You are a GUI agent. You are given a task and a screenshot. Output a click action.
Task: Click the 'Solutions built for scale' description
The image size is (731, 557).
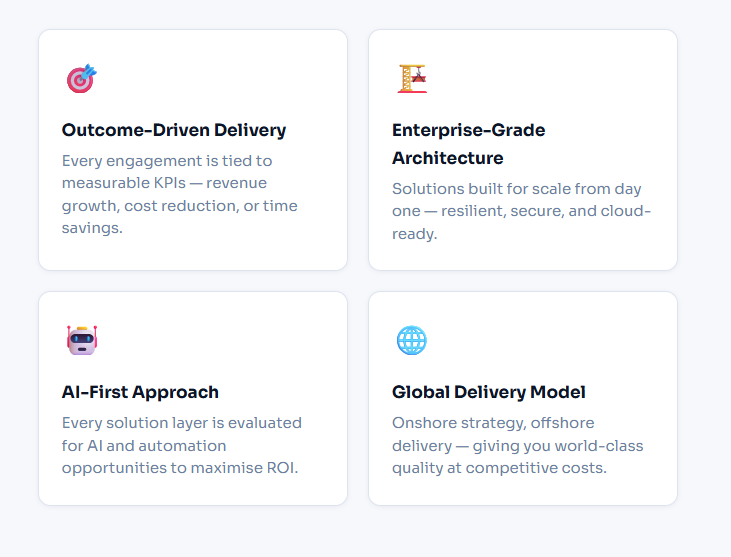point(521,210)
